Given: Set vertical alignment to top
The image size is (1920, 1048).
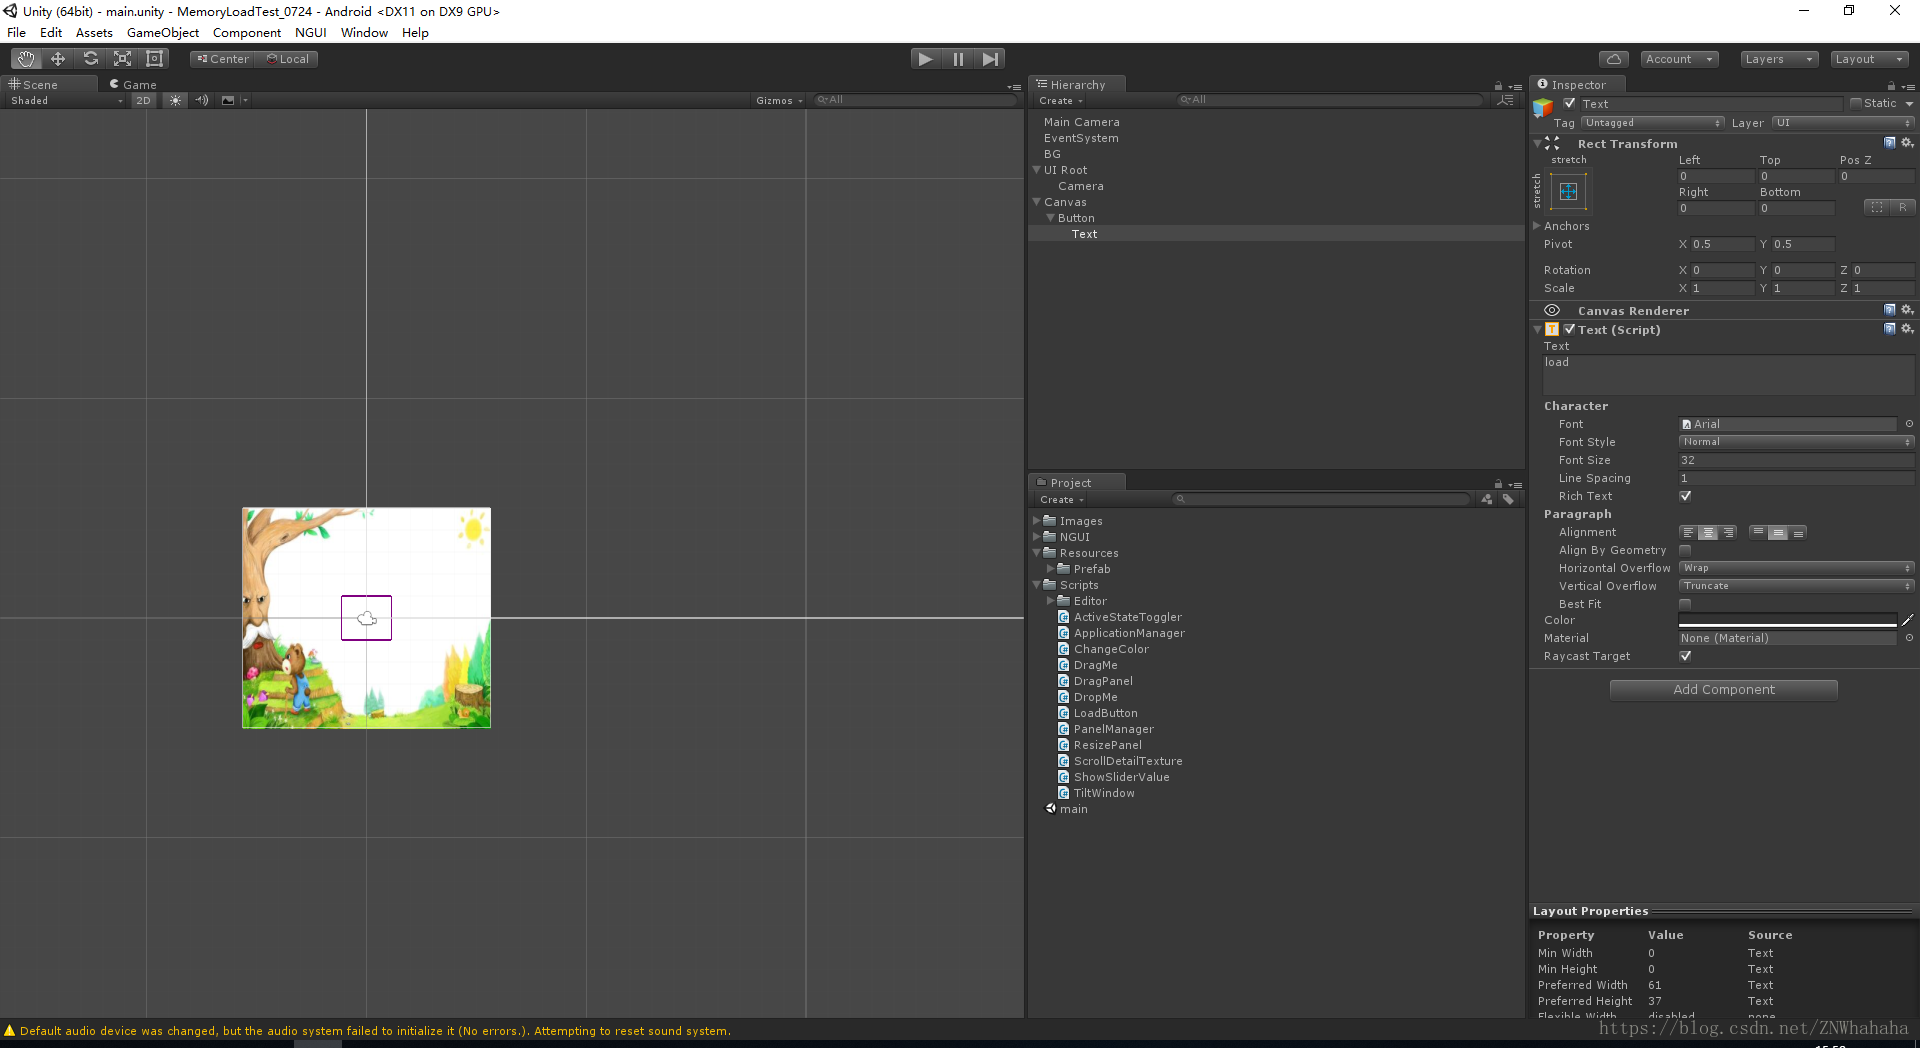Looking at the screenshot, I should (x=1758, y=533).
